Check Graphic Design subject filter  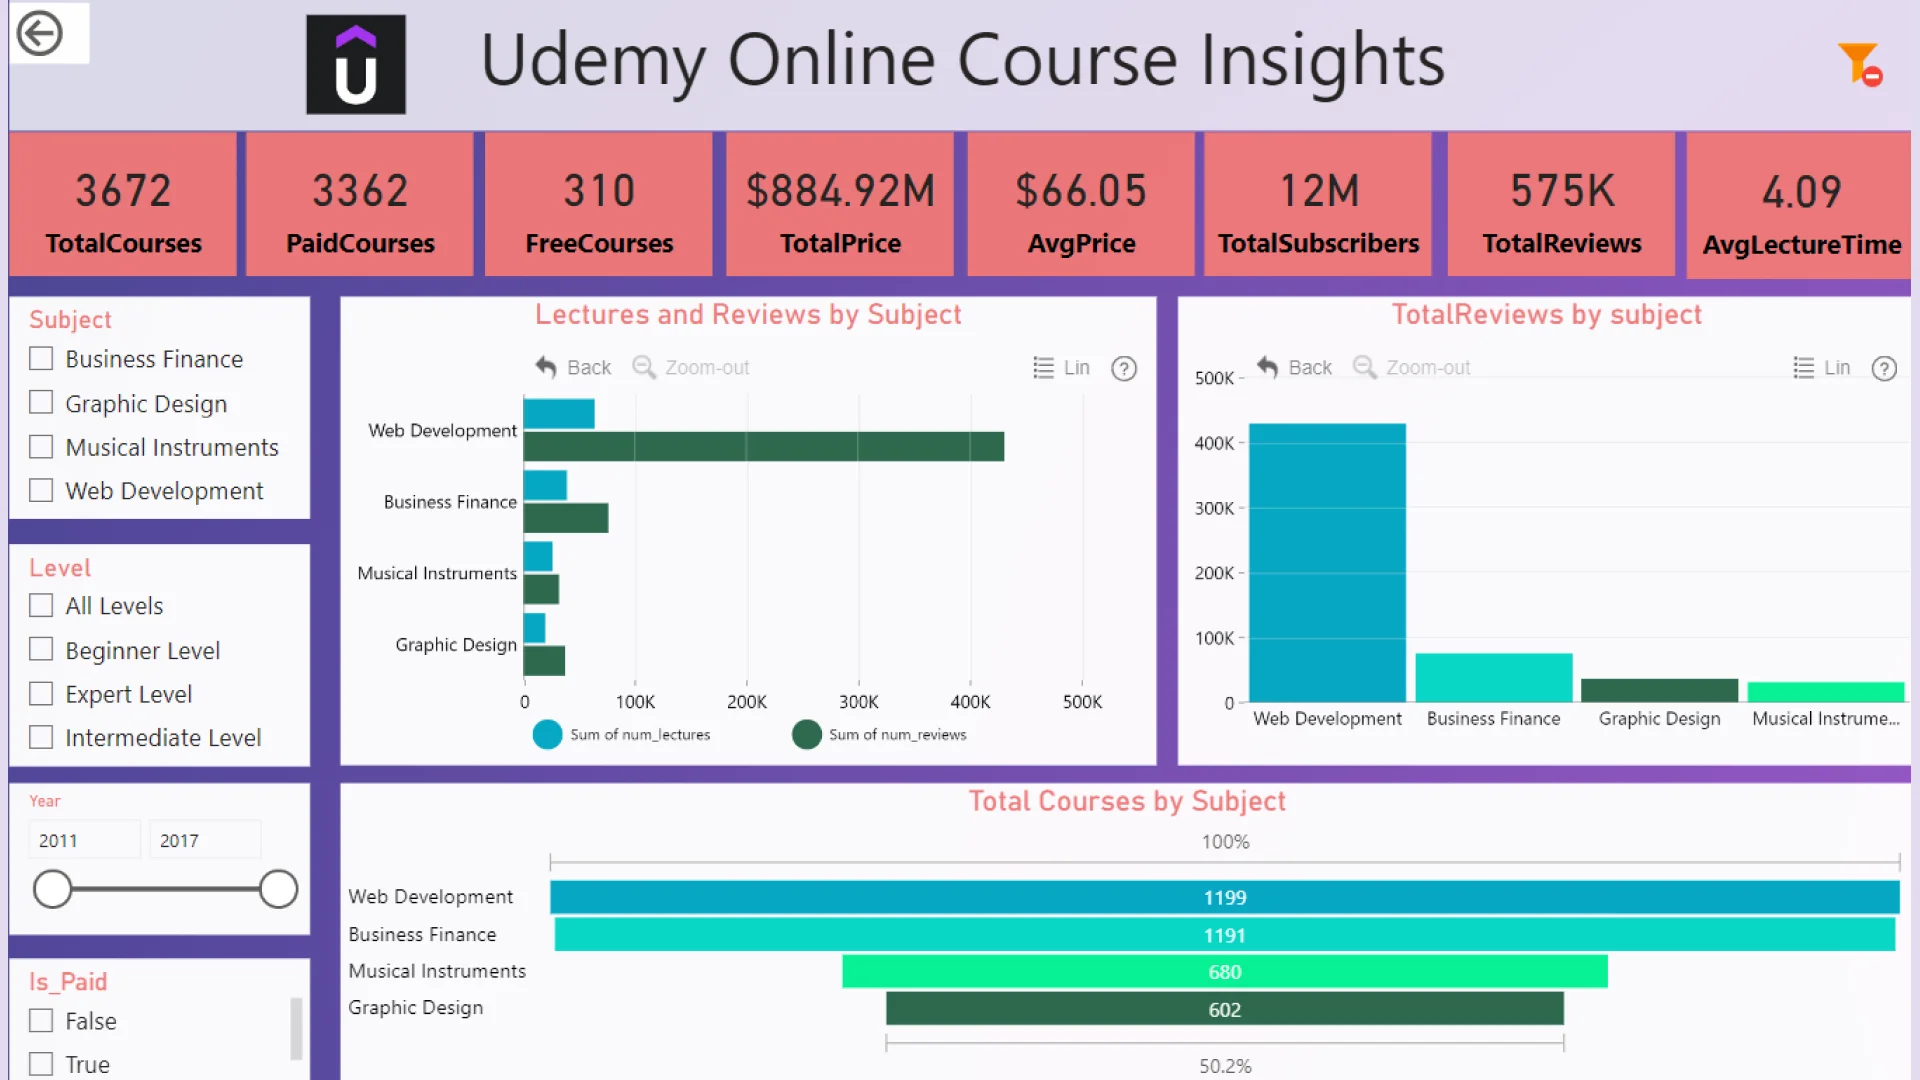click(41, 402)
